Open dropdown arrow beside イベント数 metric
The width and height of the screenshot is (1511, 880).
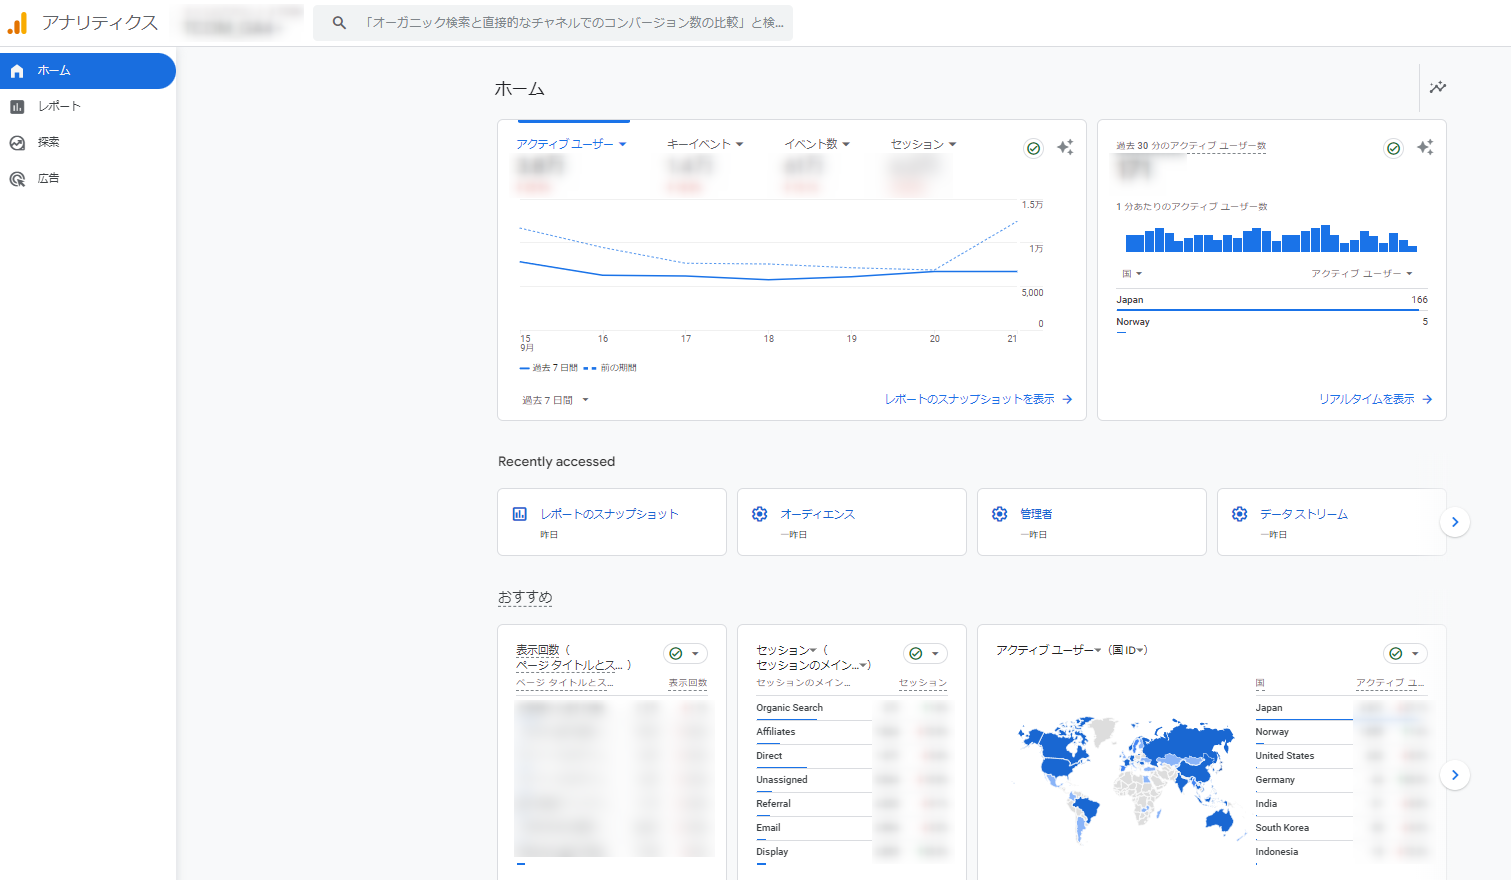[846, 144]
